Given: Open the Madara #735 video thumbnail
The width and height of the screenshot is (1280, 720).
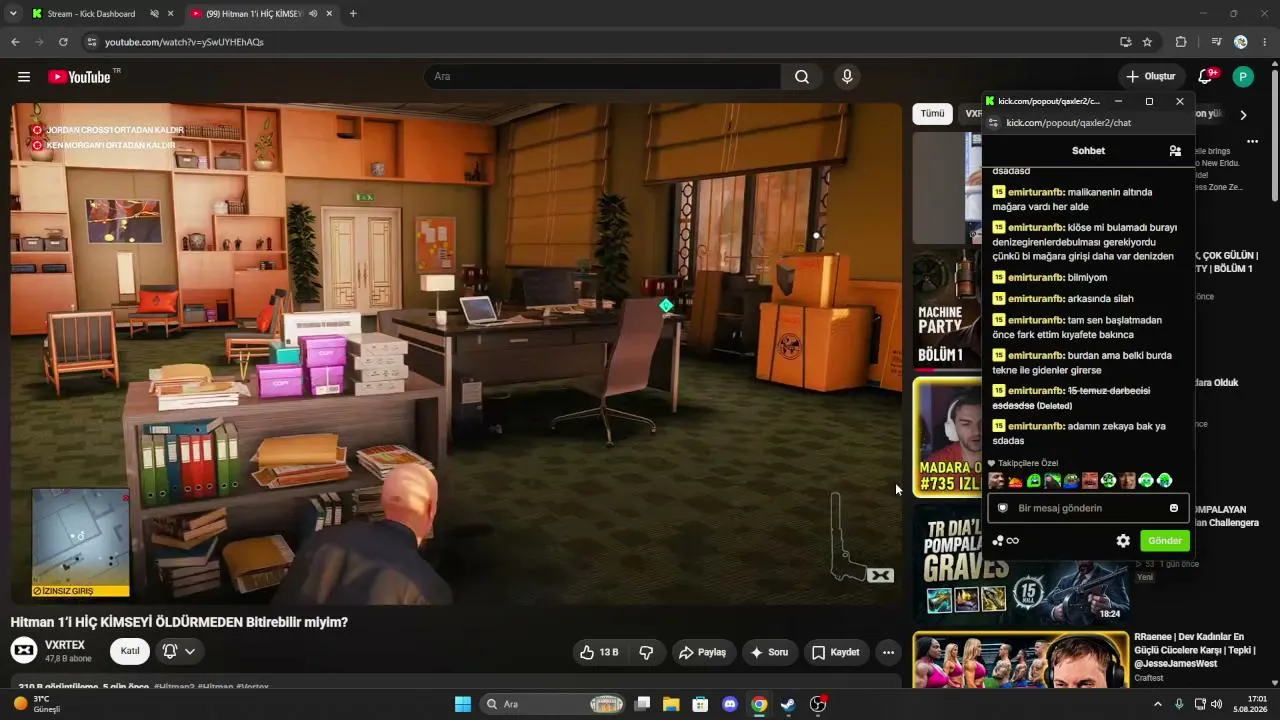Looking at the screenshot, I should point(947,437).
